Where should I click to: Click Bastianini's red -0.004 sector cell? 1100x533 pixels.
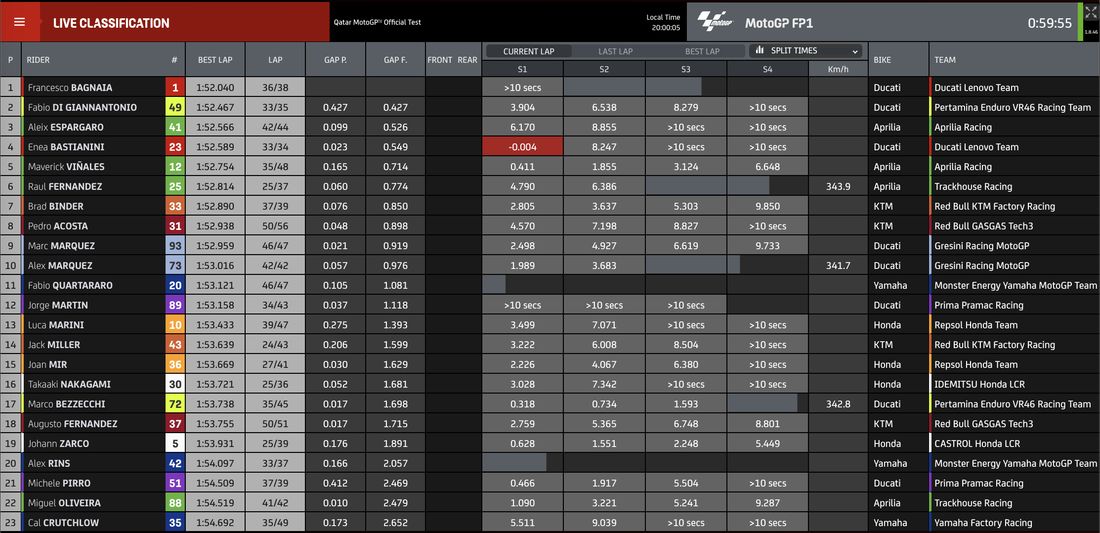[523, 147]
